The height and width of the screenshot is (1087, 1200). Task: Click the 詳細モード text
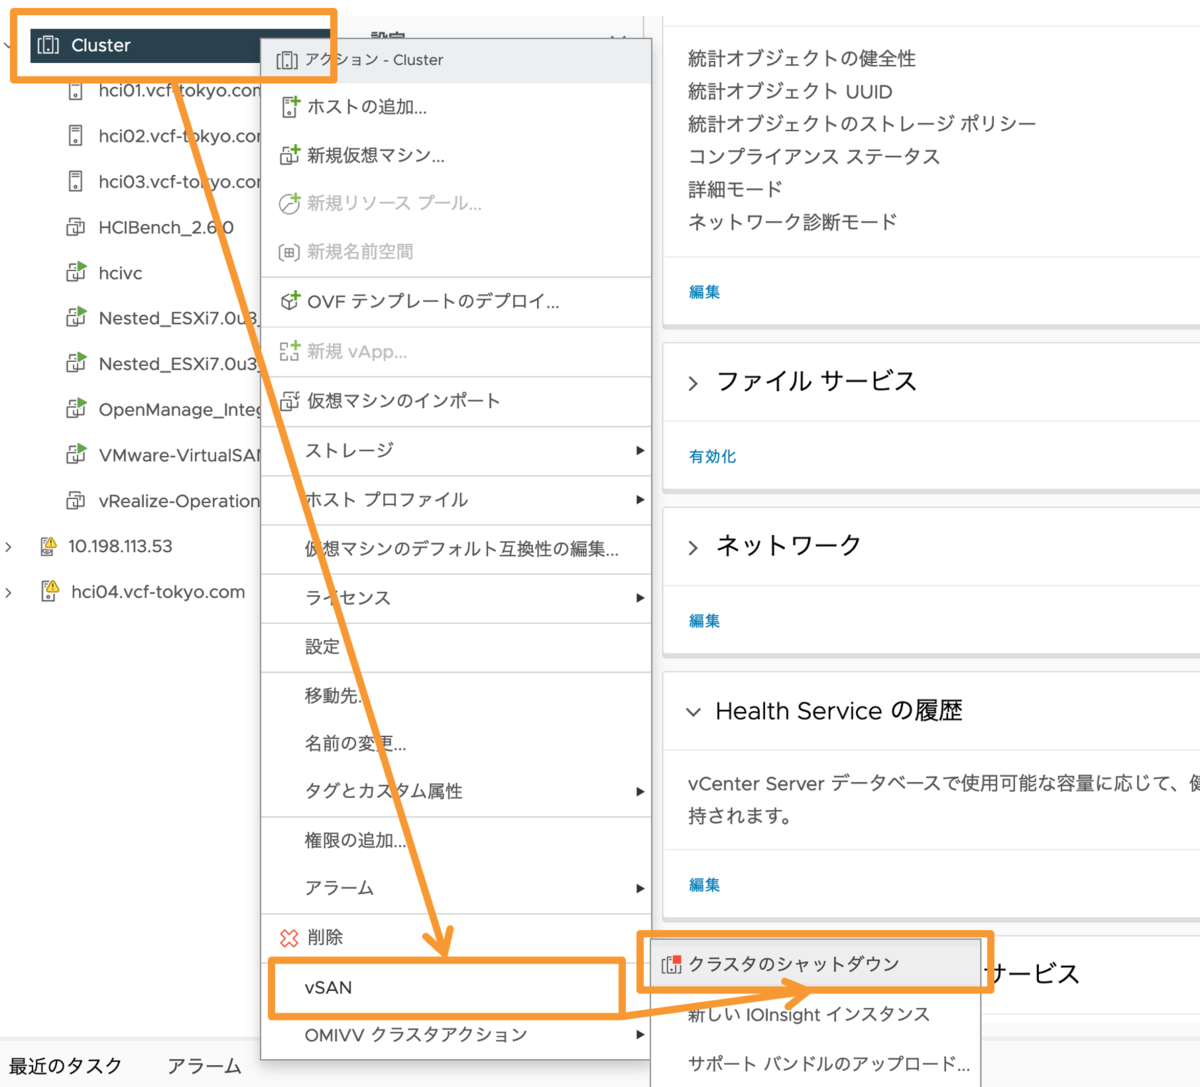click(x=735, y=189)
